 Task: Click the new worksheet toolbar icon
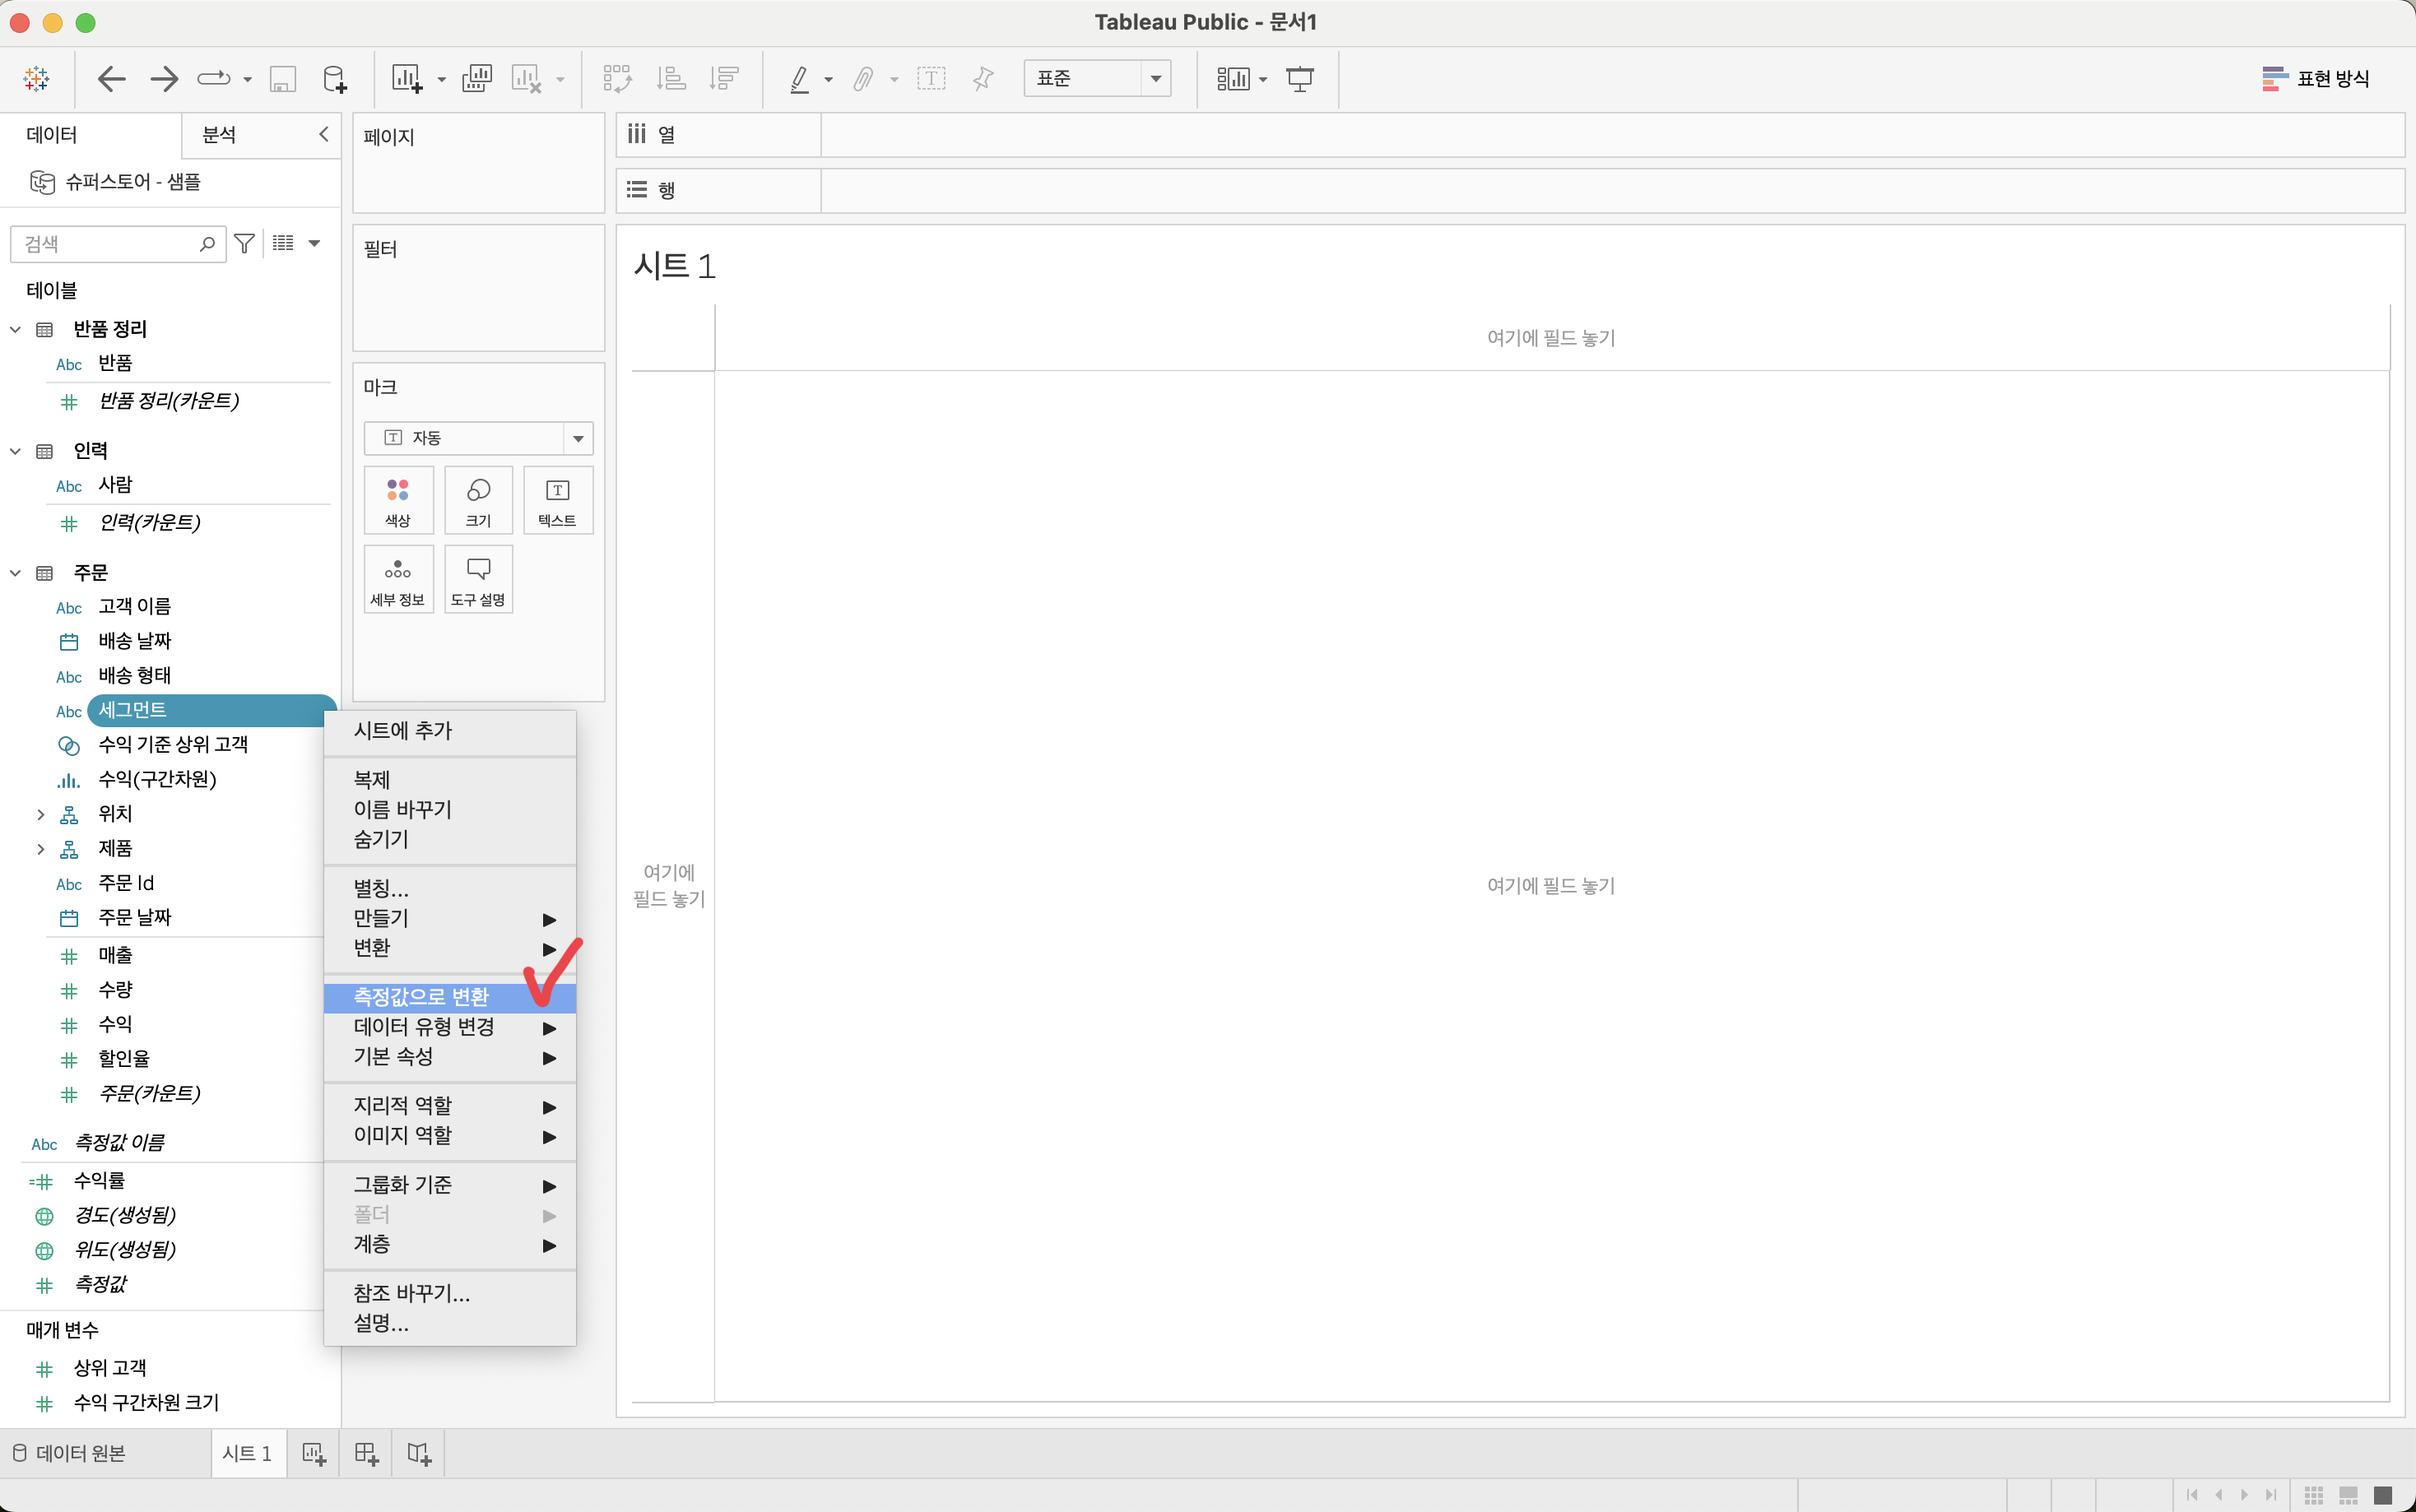406,78
